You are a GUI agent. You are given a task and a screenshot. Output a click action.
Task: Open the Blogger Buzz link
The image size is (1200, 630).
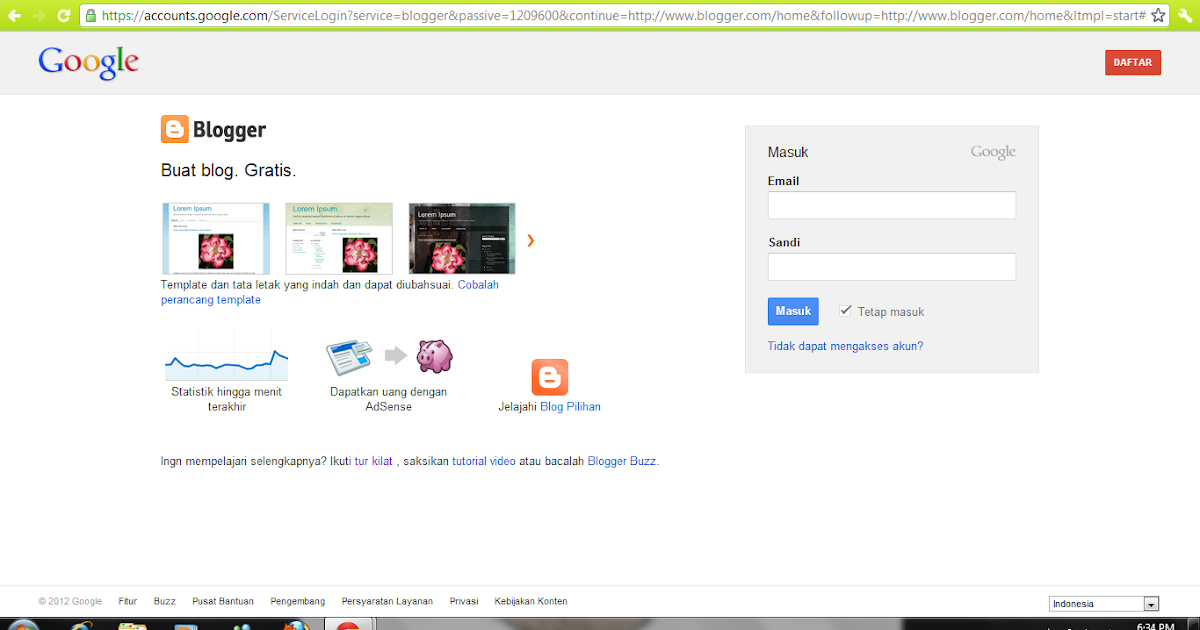[621, 461]
